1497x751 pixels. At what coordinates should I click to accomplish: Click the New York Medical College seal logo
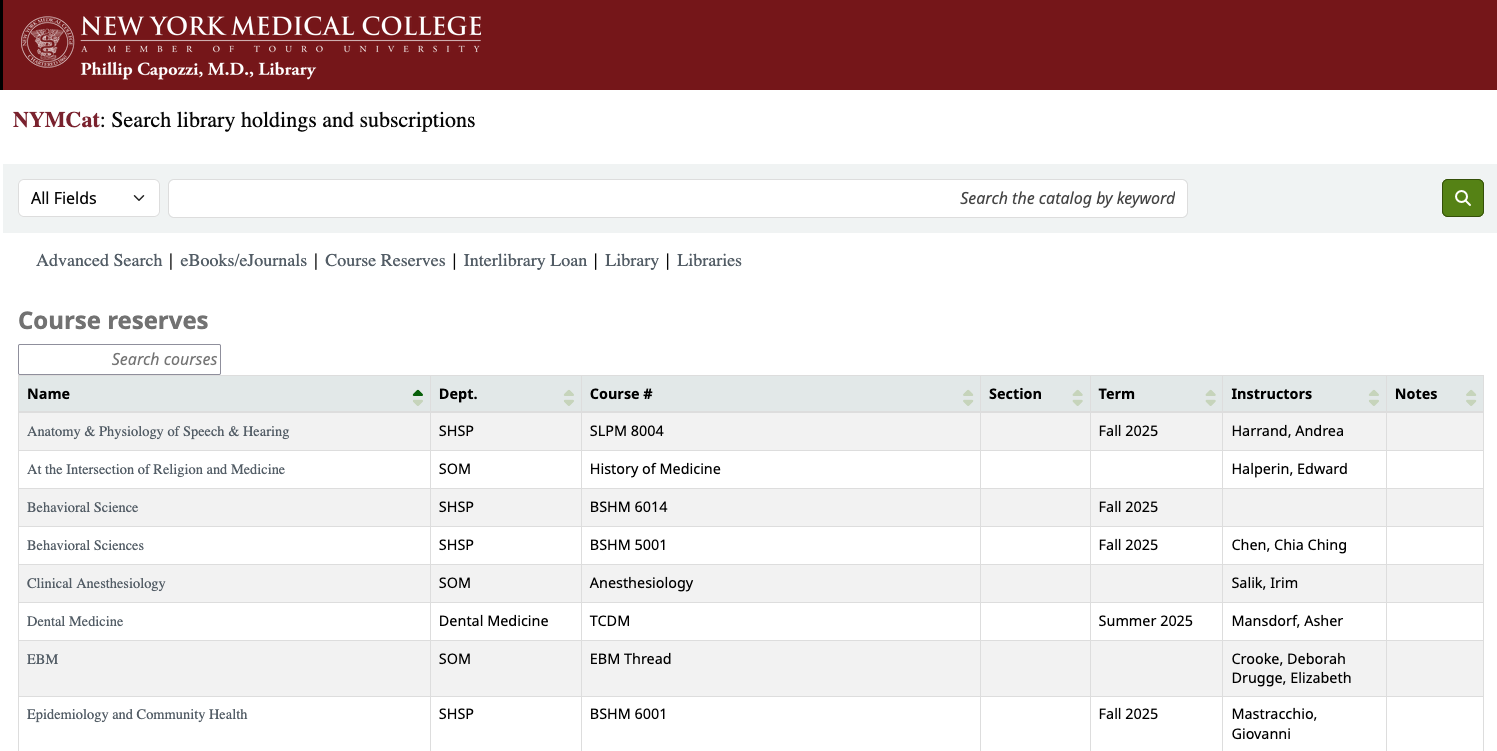(x=47, y=45)
